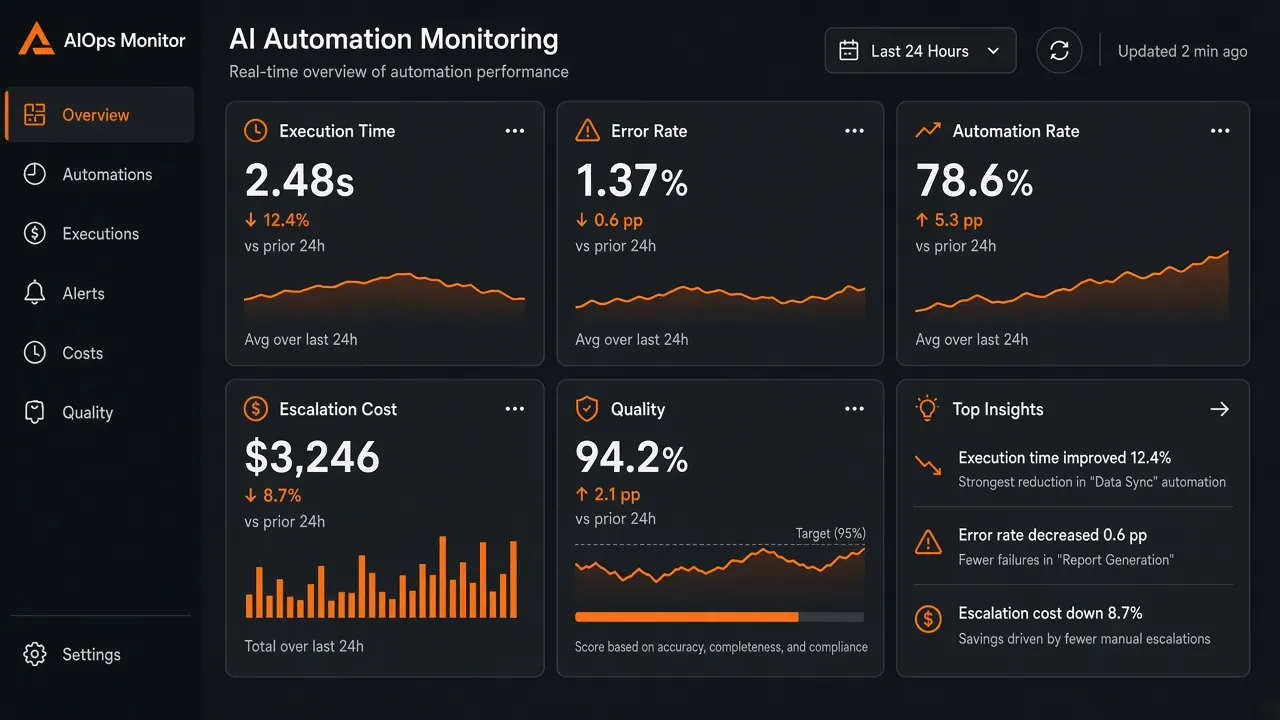This screenshot has width=1280, height=720.
Task: Click 'Fewer failures in "Report Generation"' text
Action: tap(1066, 560)
